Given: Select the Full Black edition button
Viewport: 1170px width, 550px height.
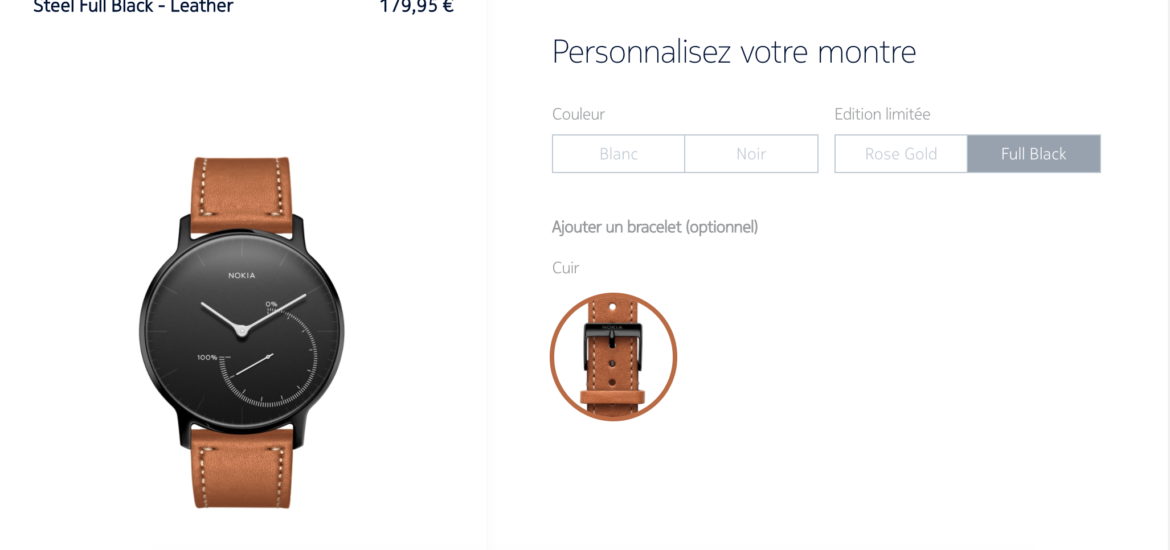Looking at the screenshot, I should 1033,154.
